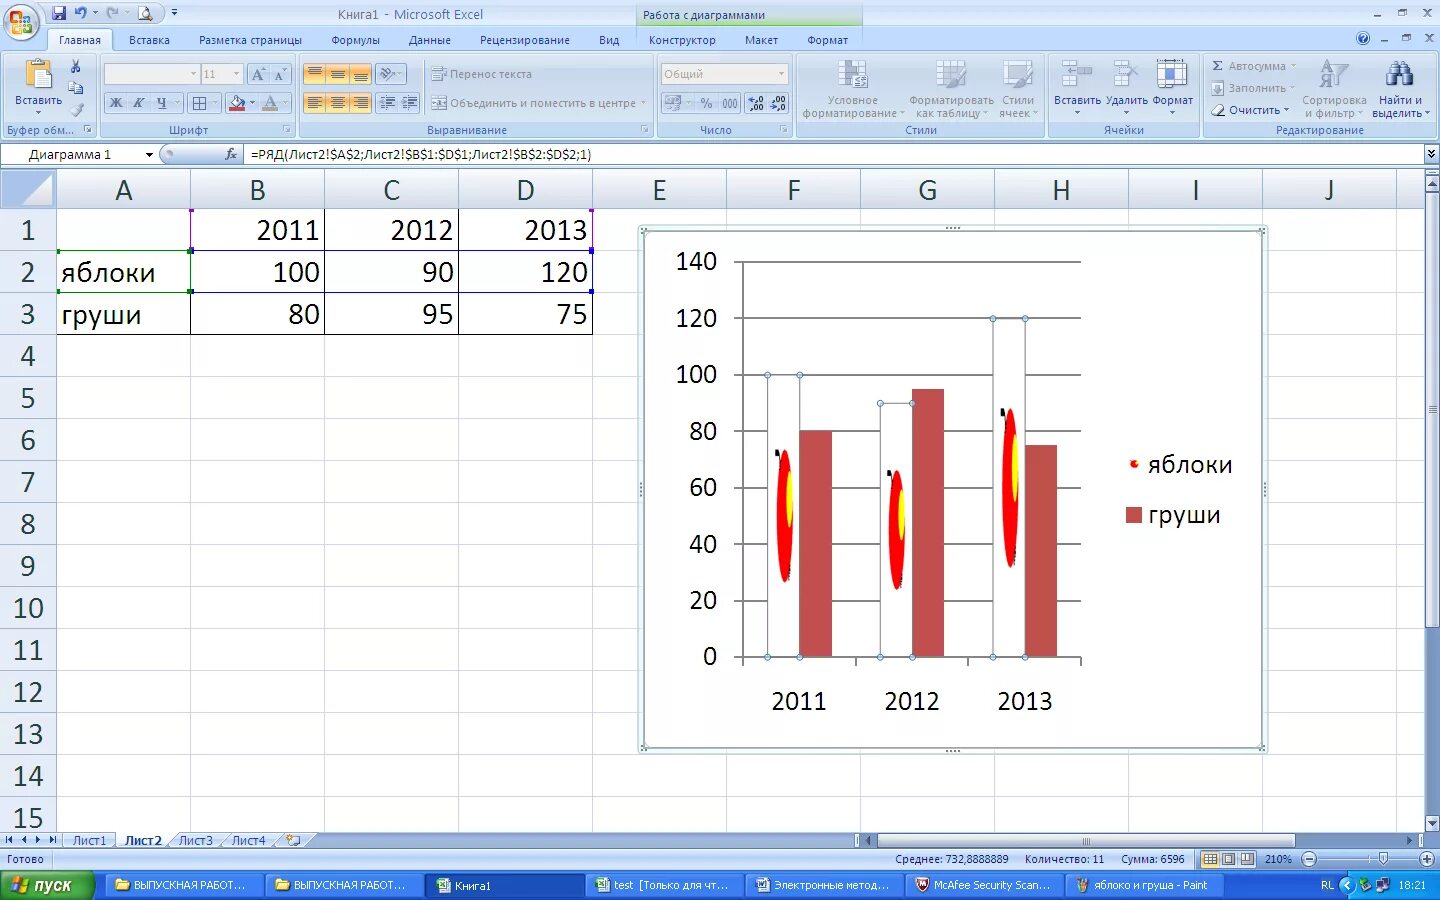Image resolution: width=1440 pixels, height=900 pixels.
Task: Copy selection using the copy icon
Action: (75, 88)
